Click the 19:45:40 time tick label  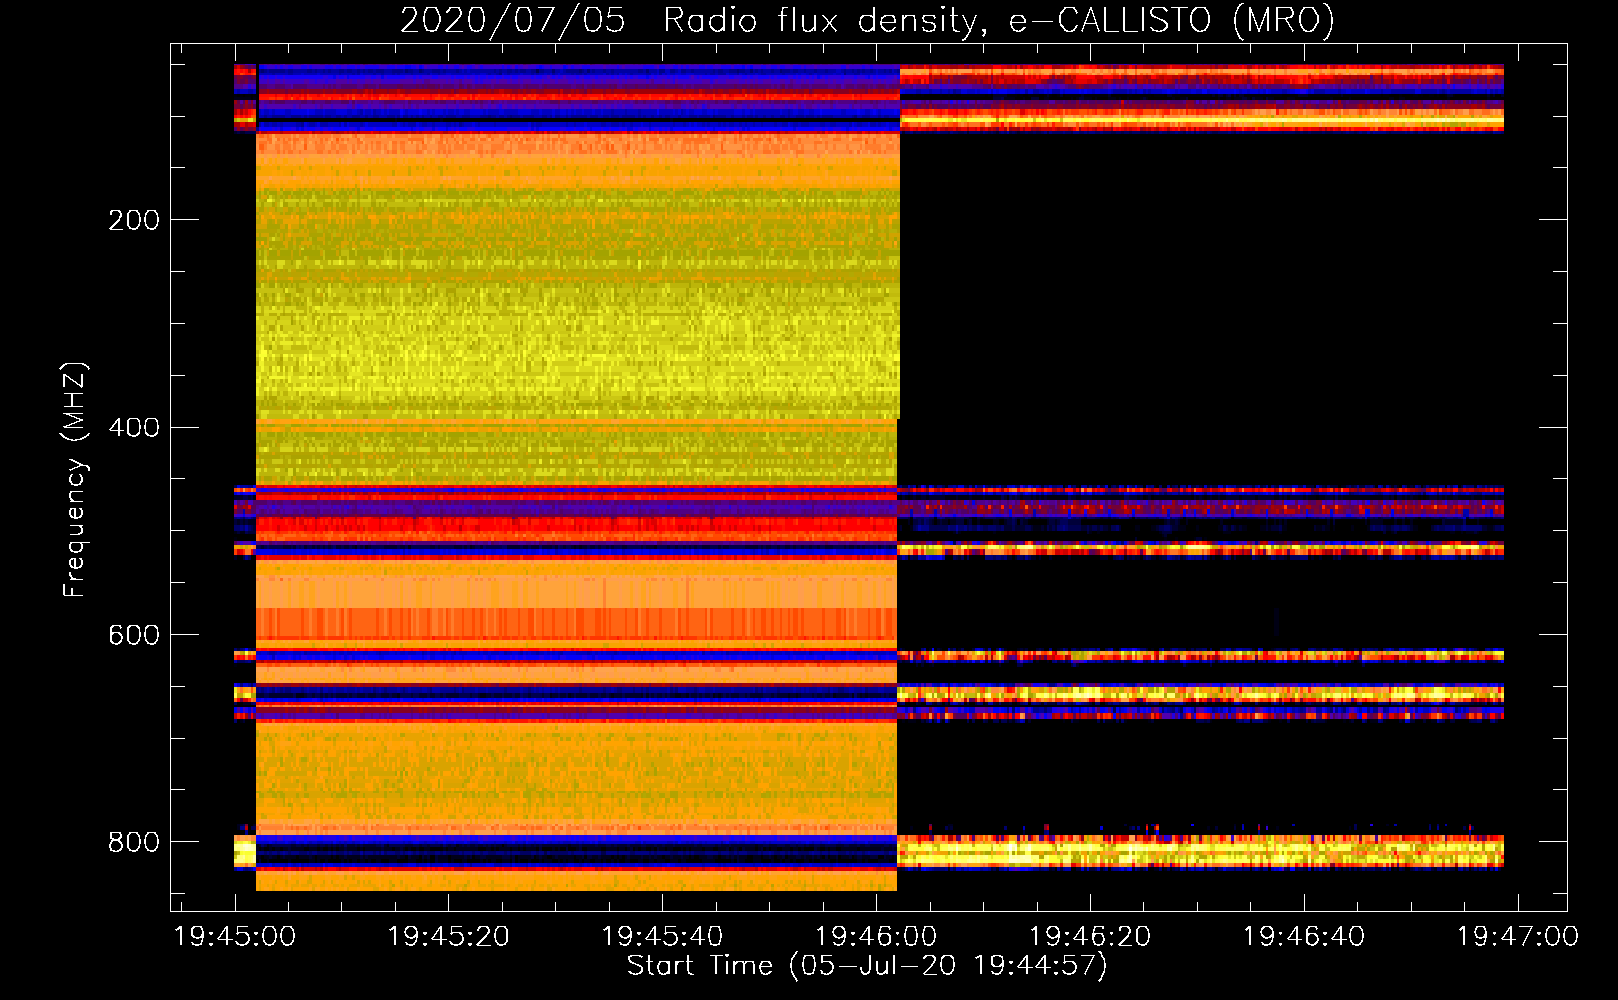[x=662, y=937]
